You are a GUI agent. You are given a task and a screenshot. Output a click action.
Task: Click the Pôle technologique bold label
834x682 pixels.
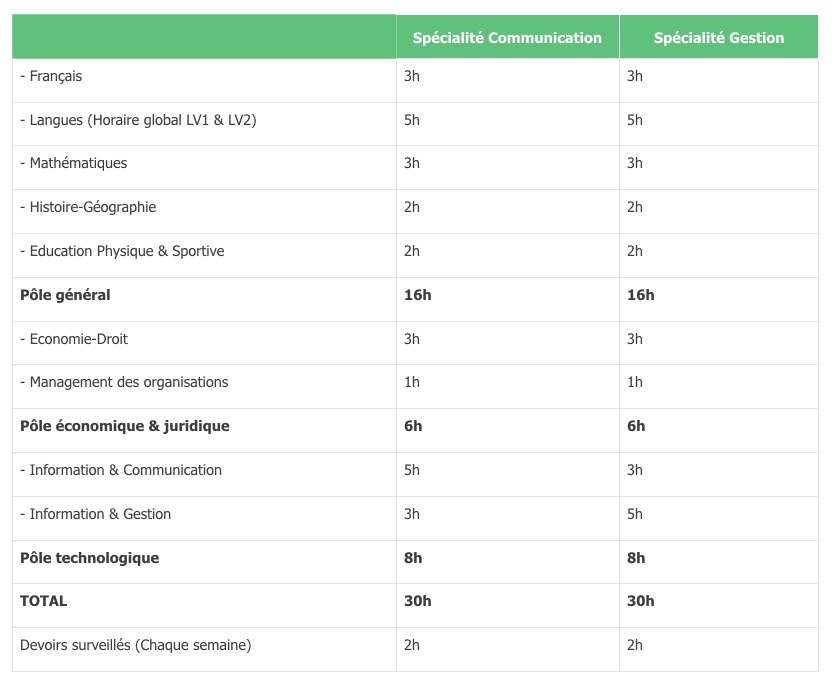(90, 558)
